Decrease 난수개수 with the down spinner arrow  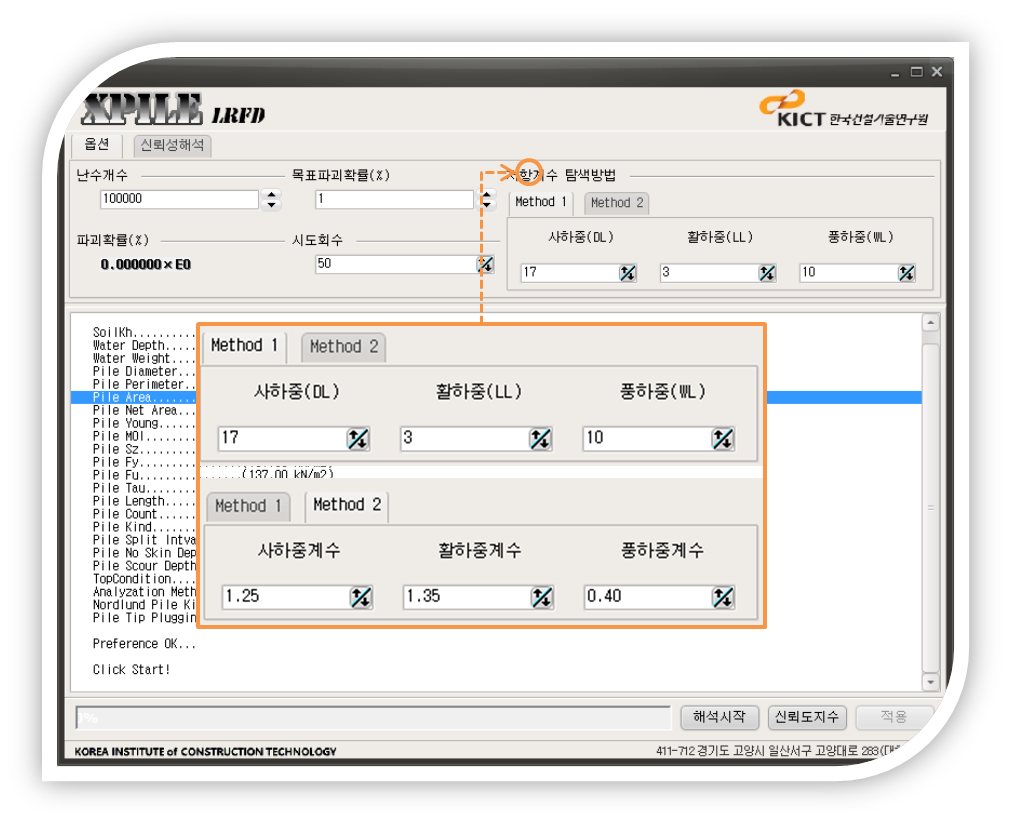(x=271, y=205)
